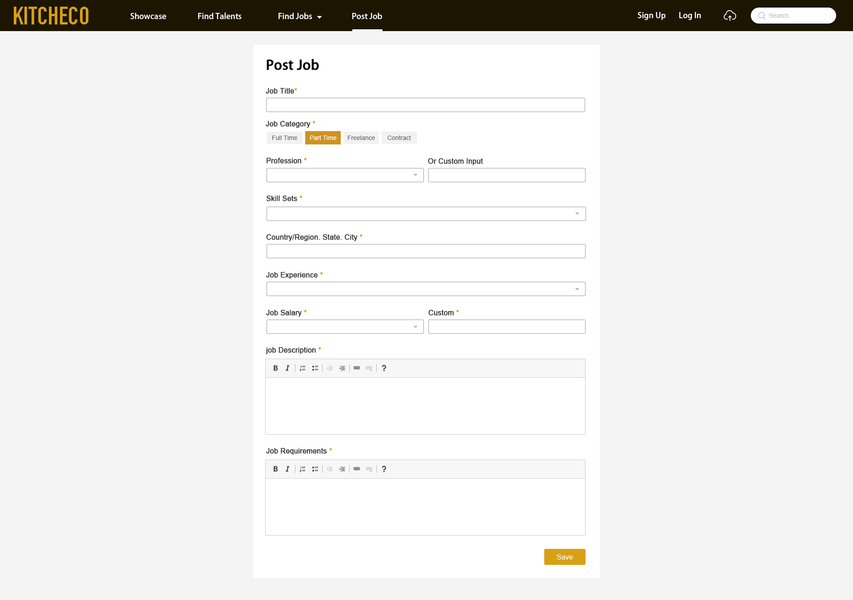The width and height of the screenshot is (853, 600).
Task: Click the cloud upload icon in header
Action: (730, 16)
